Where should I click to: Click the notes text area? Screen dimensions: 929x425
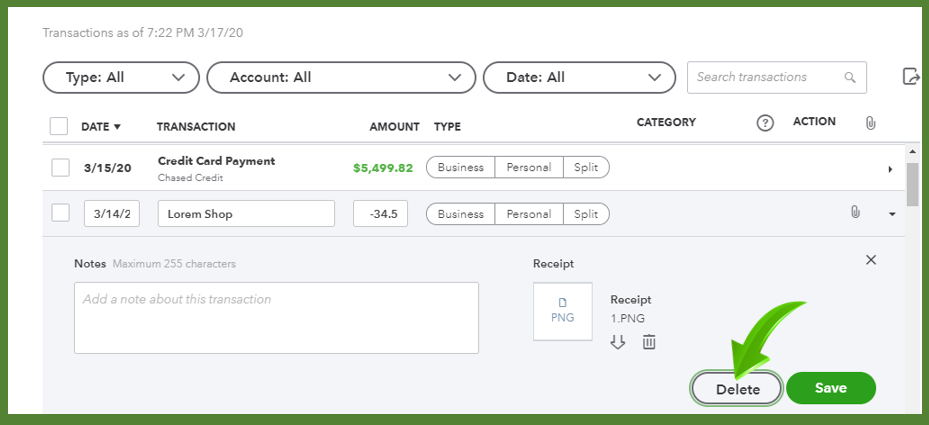[x=276, y=318]
